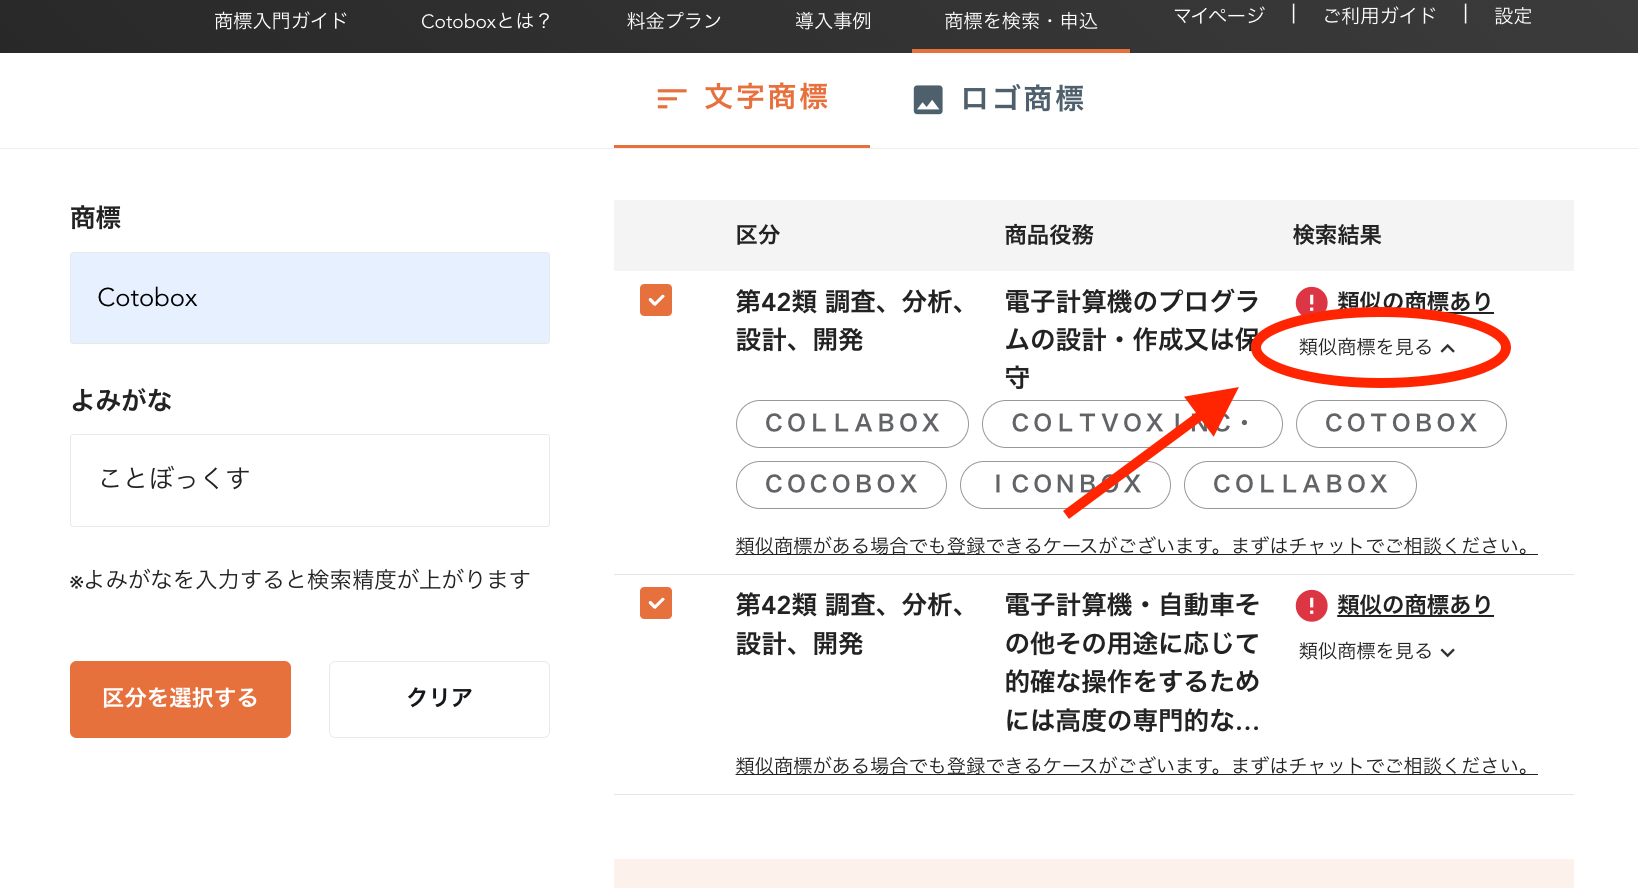This screenshot has height=888, width=1638.
Task: Click the text-lines icon beside 文字商標
Action: pos(671,98)
